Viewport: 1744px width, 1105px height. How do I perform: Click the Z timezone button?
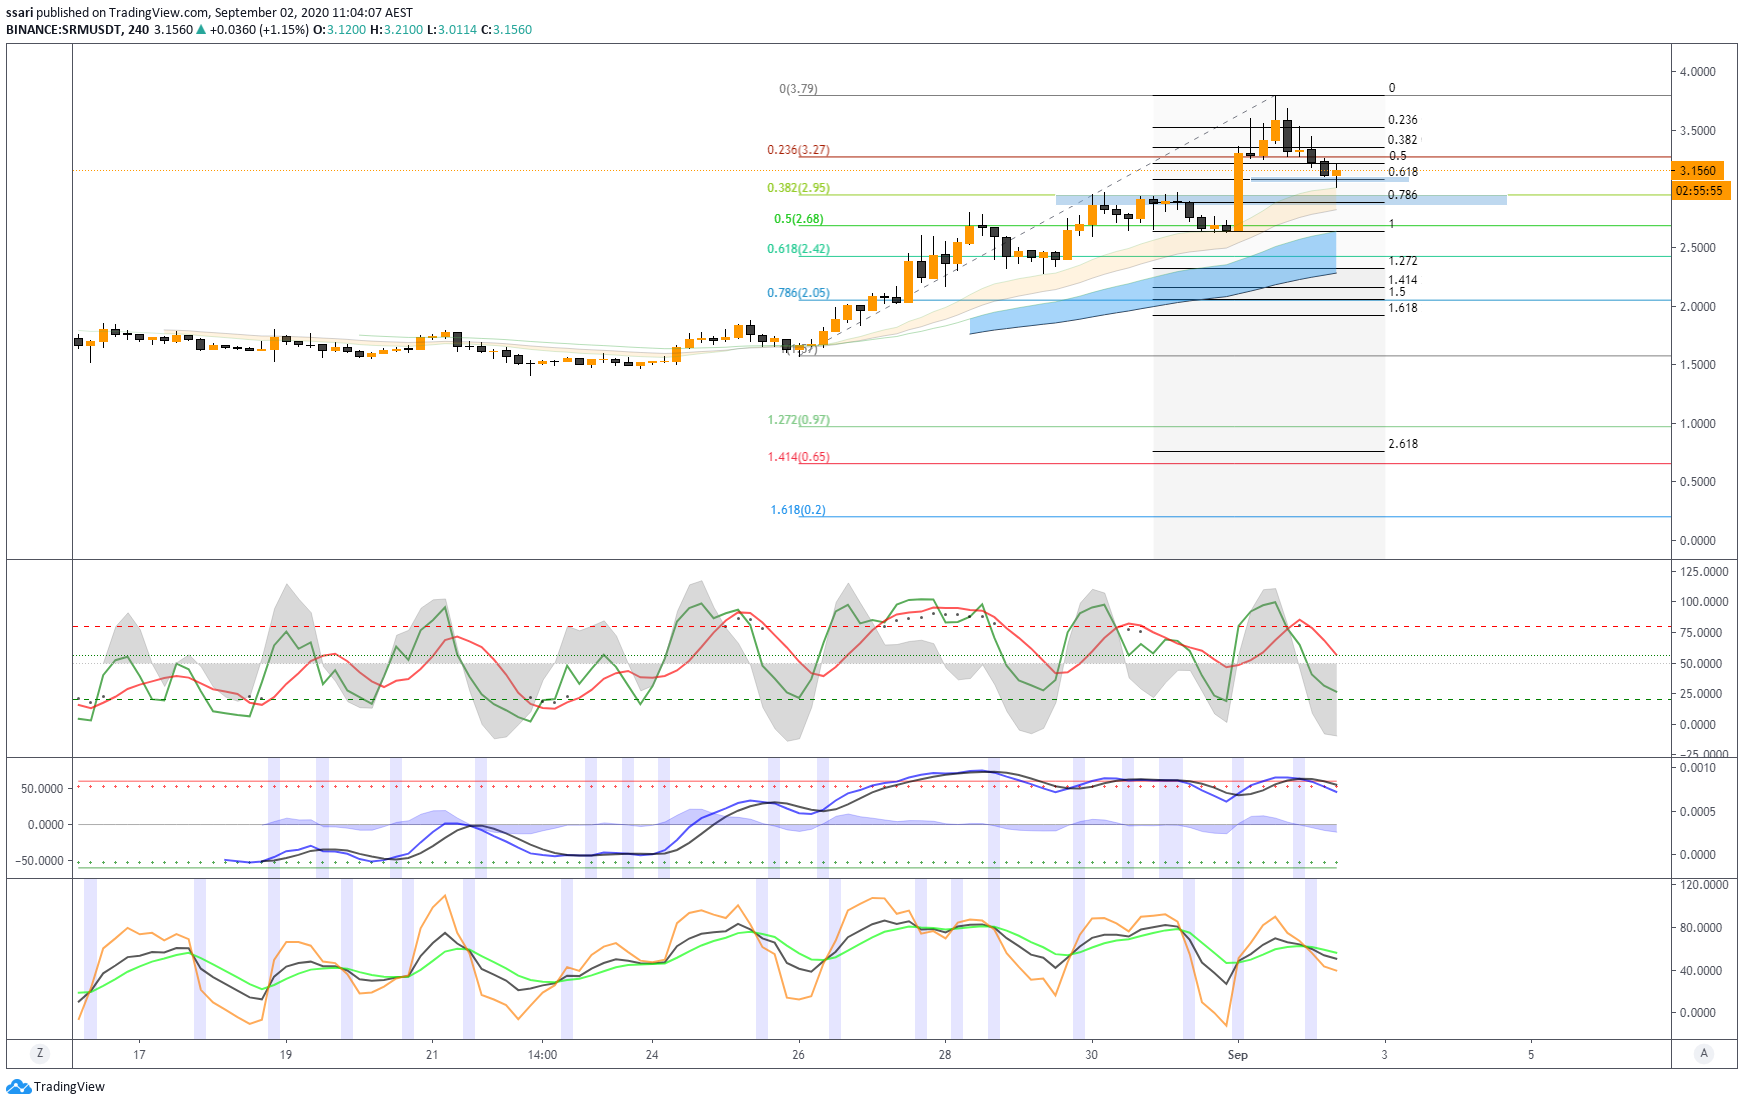click(x=40, y=1053)
